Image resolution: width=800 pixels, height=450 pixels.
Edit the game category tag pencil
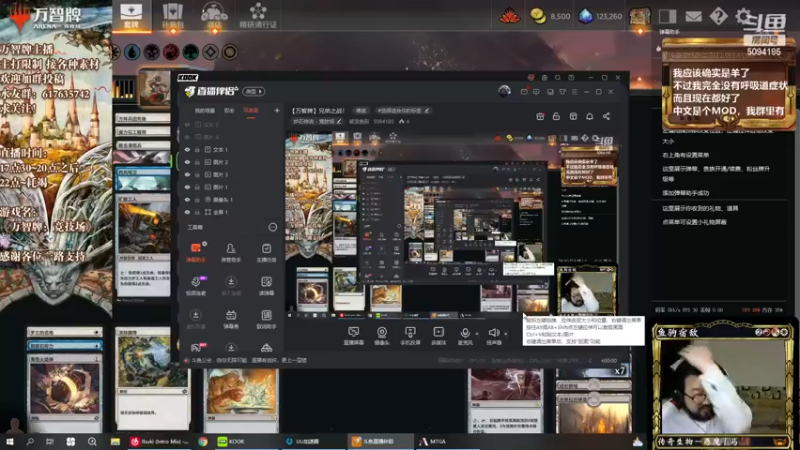point(338,121)
